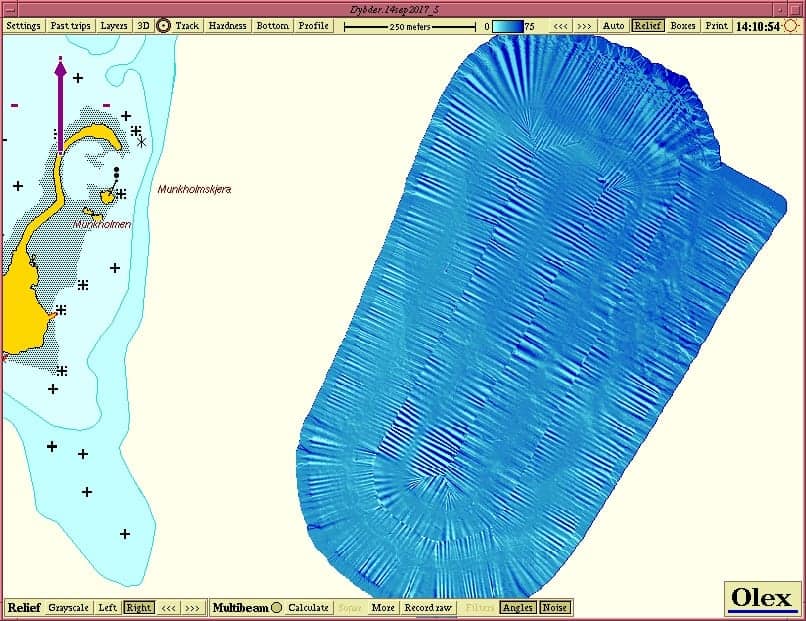
Task: Select Right relief lighting direction
Action: pyautogui.click(x=139, y=608)
